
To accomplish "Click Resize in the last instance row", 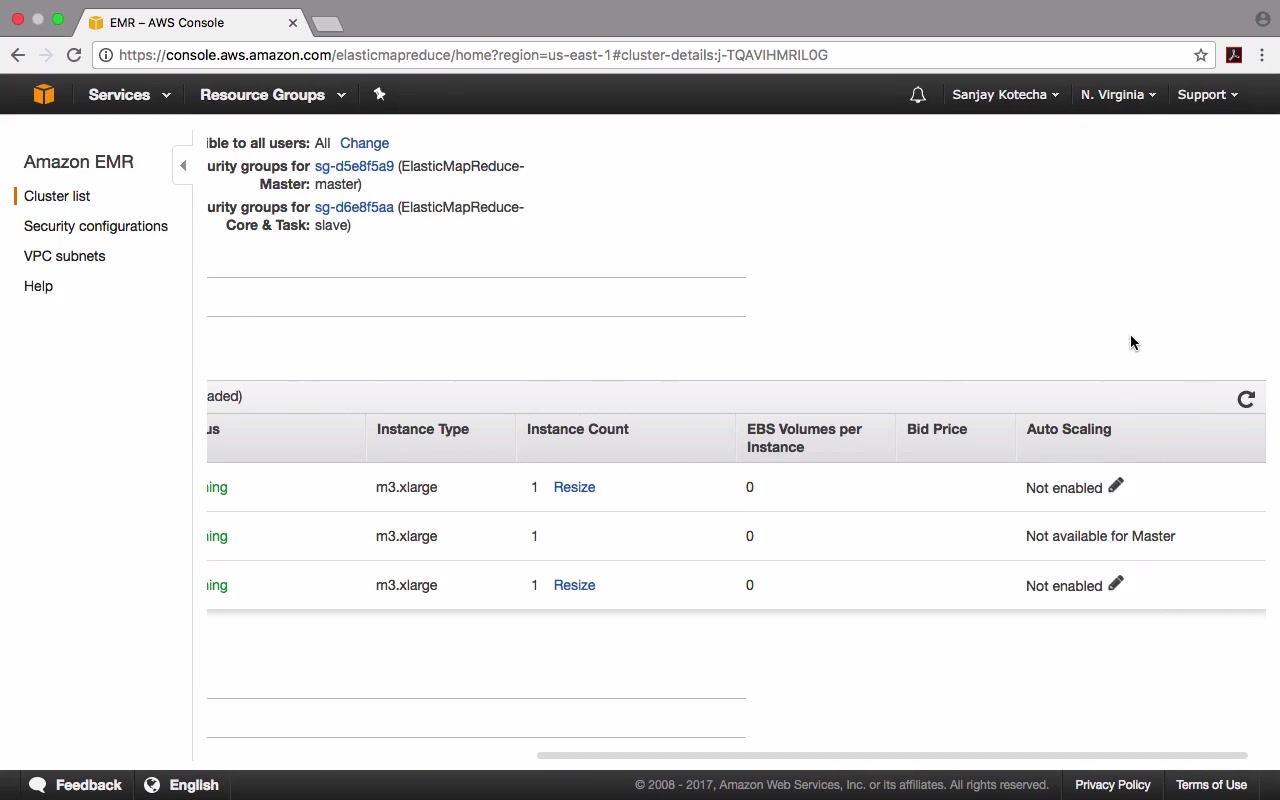I will point(574,585).
